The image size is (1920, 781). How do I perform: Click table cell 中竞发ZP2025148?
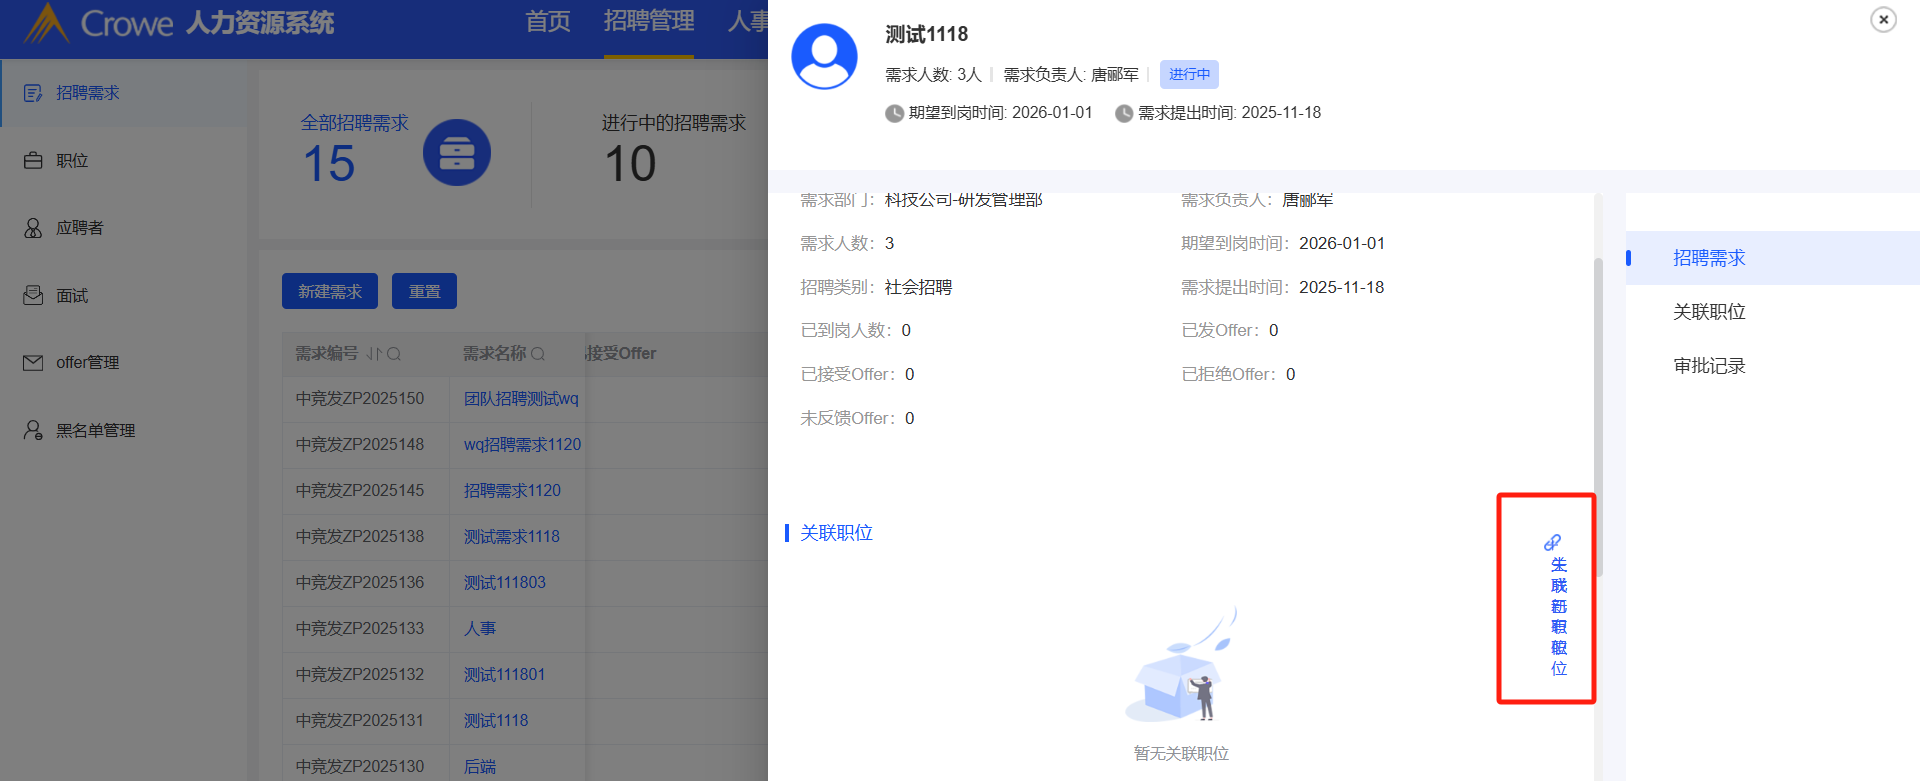click(x=360, y=445)
